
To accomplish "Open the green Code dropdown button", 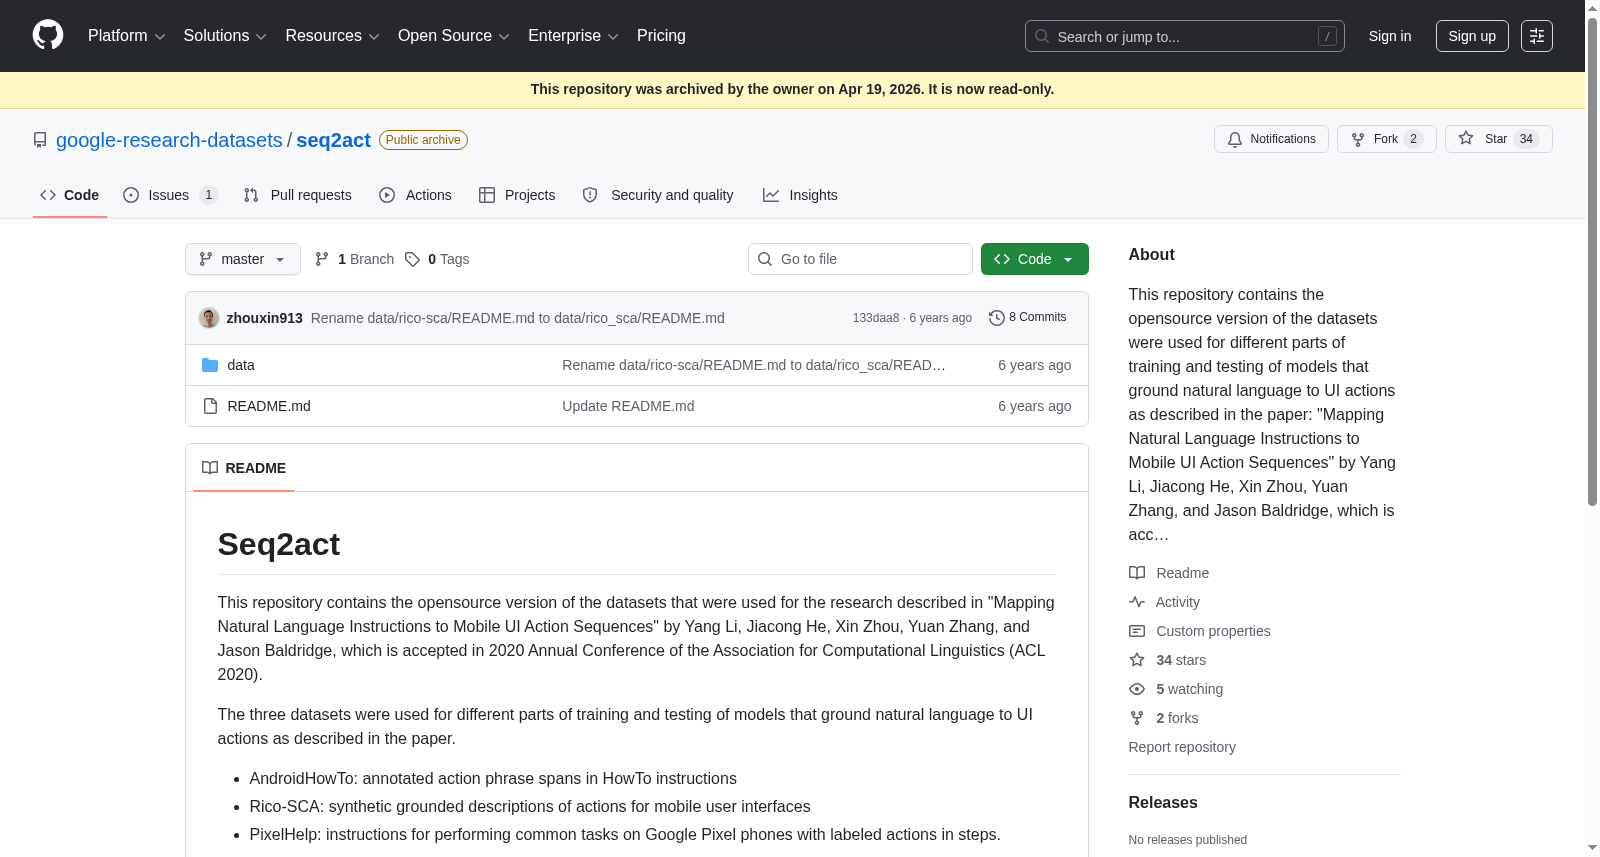I will tap(1034, 259).
